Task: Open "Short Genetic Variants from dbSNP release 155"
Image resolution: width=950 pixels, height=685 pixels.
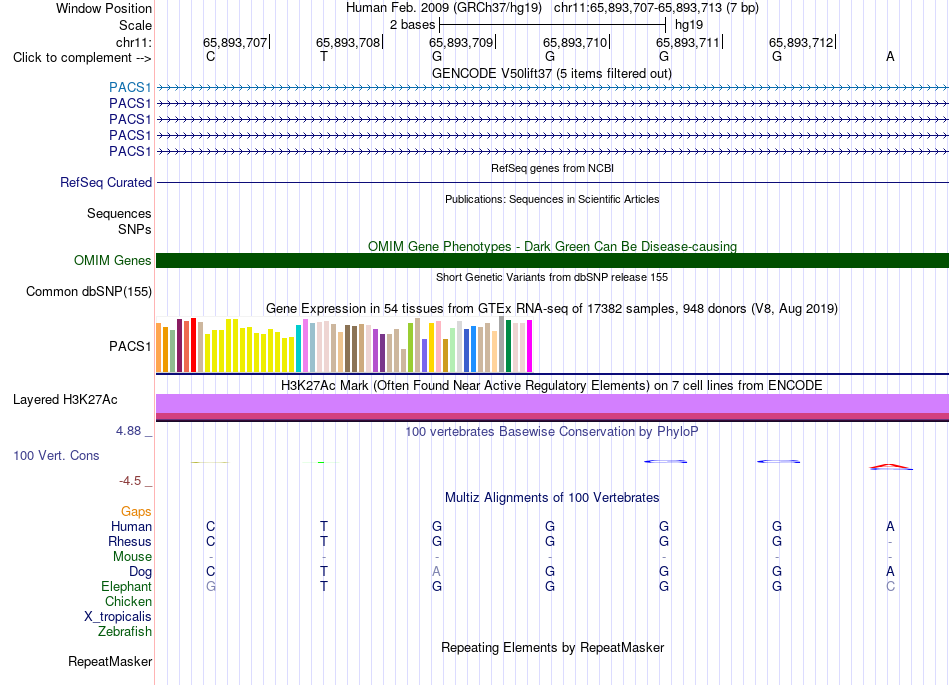Action: tap(552, 277)
